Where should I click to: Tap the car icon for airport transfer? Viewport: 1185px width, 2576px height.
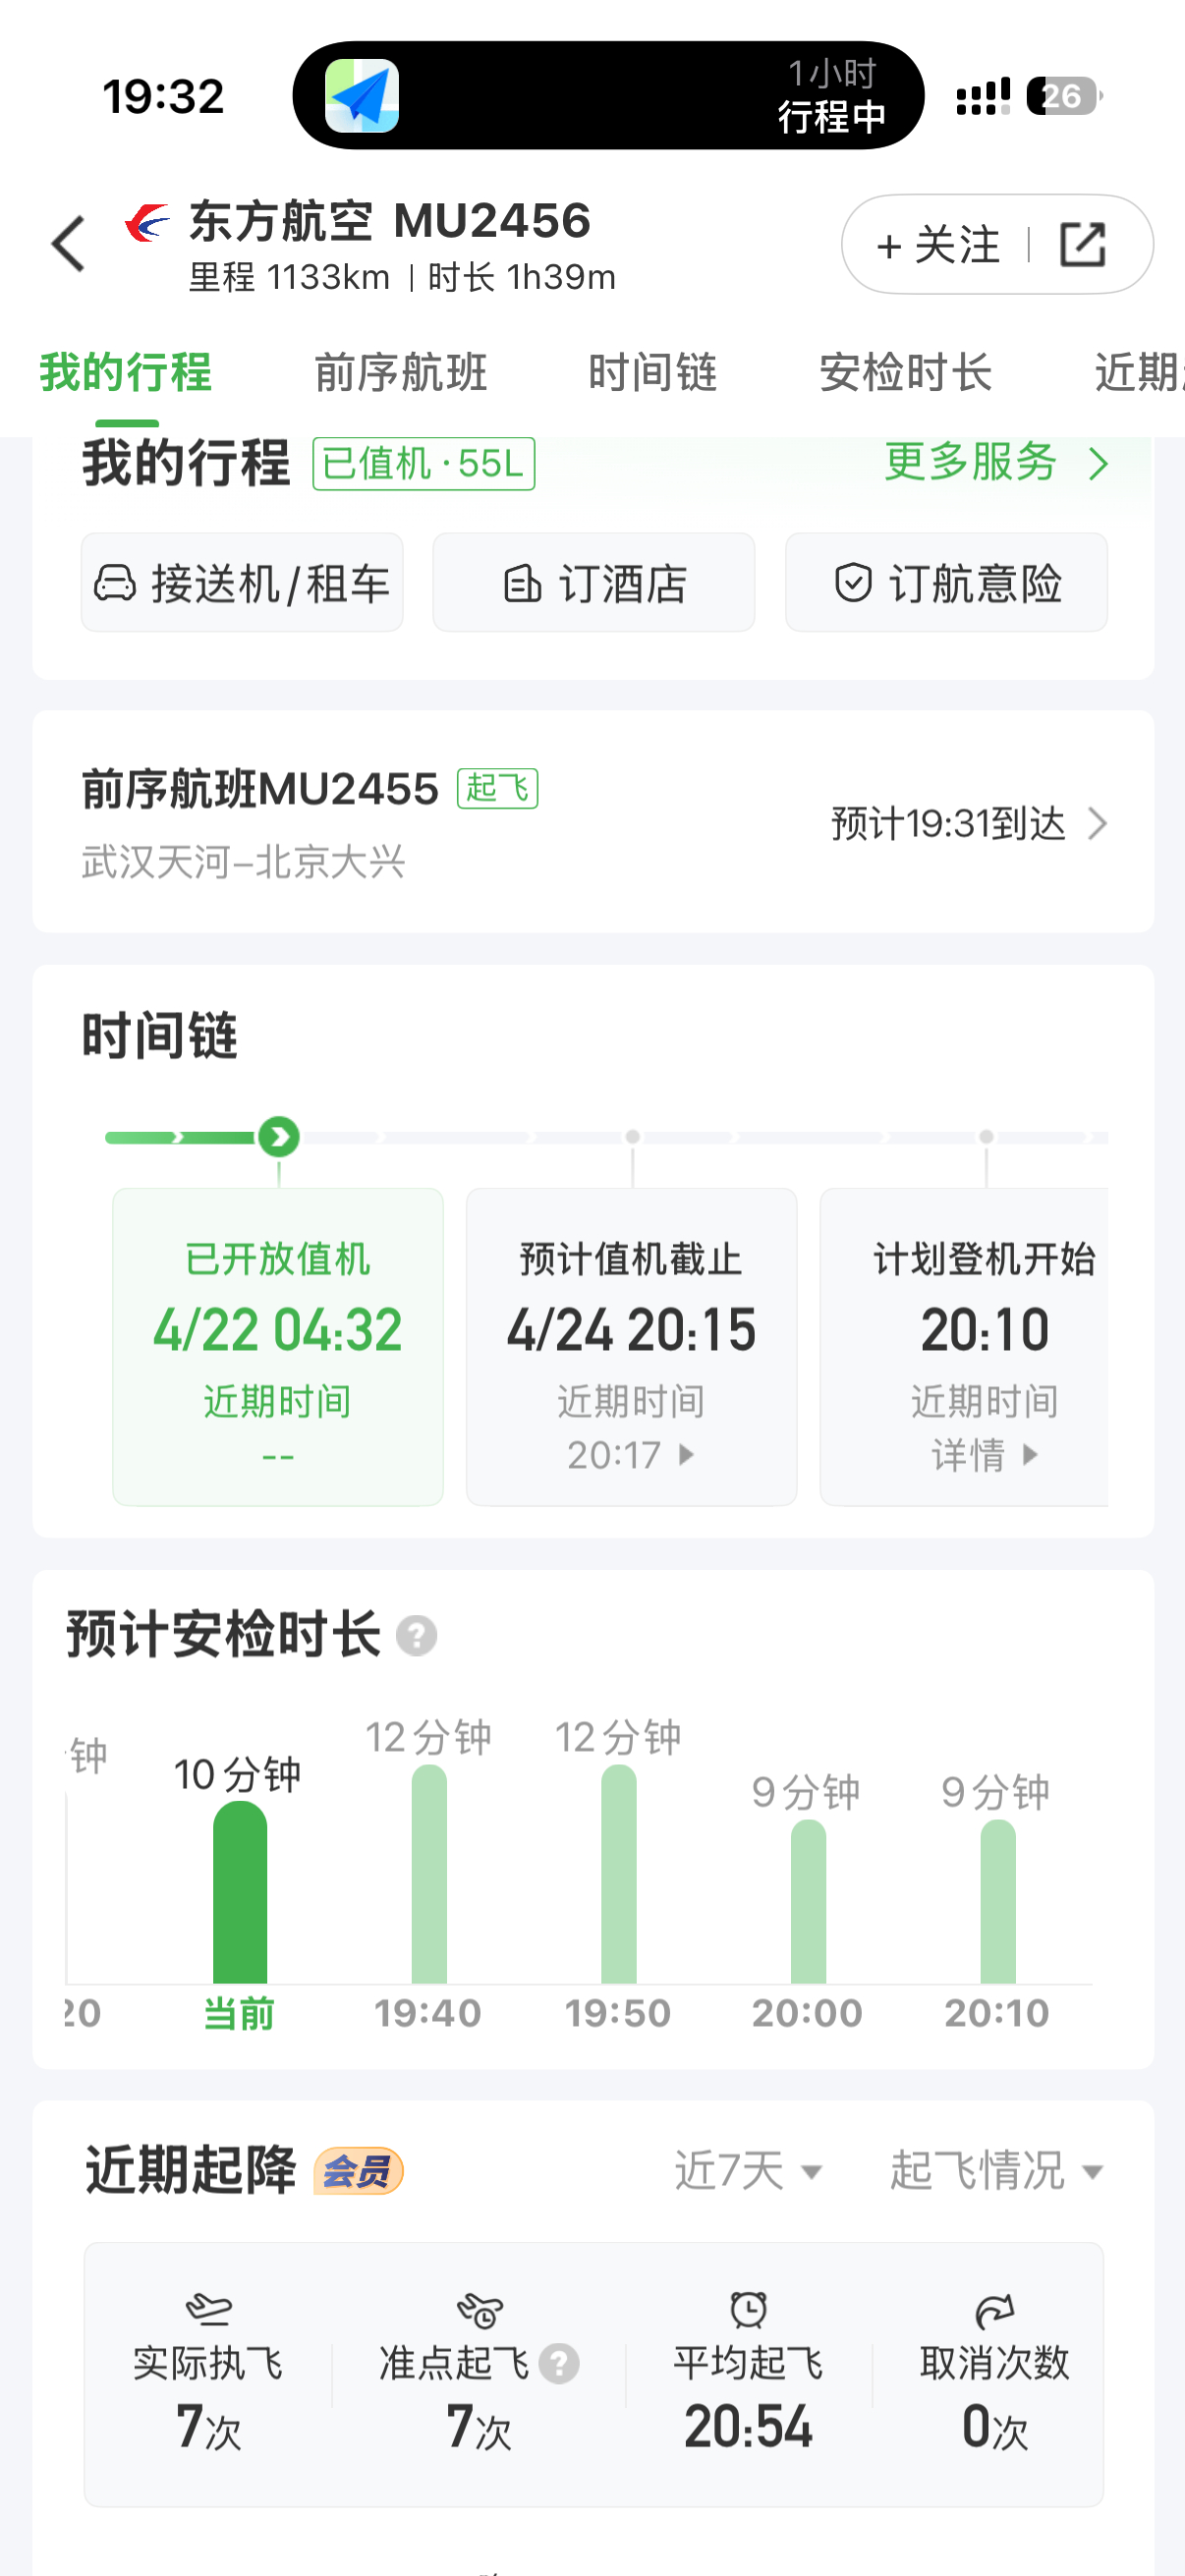(115, 583)
